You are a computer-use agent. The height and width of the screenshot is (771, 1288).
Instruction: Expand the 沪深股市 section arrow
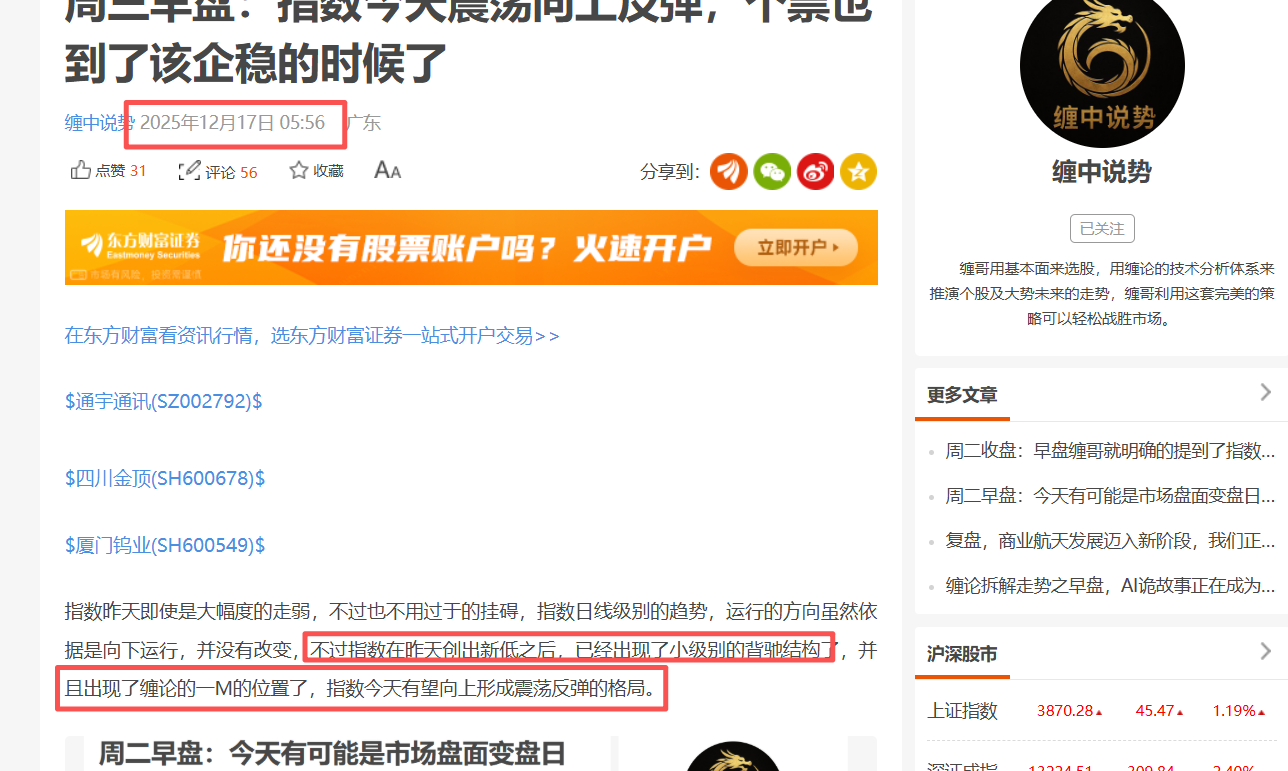tap(1265, 652)
